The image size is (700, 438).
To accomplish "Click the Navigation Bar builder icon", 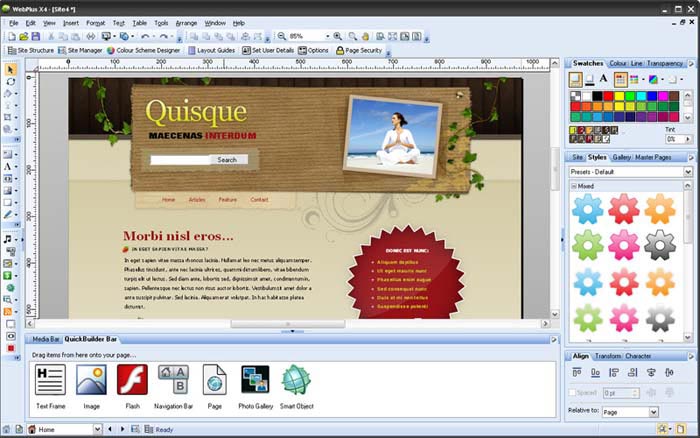I will [173, 380].
